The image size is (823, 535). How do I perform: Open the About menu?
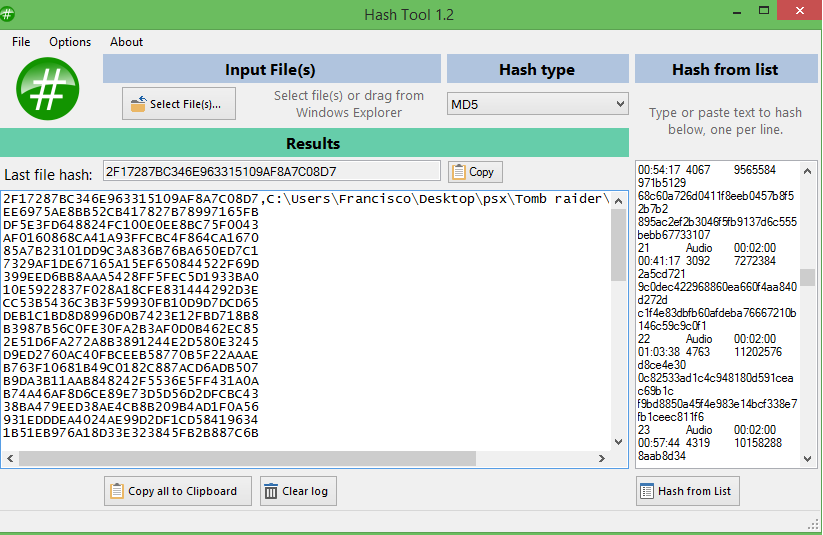[126, 42]
